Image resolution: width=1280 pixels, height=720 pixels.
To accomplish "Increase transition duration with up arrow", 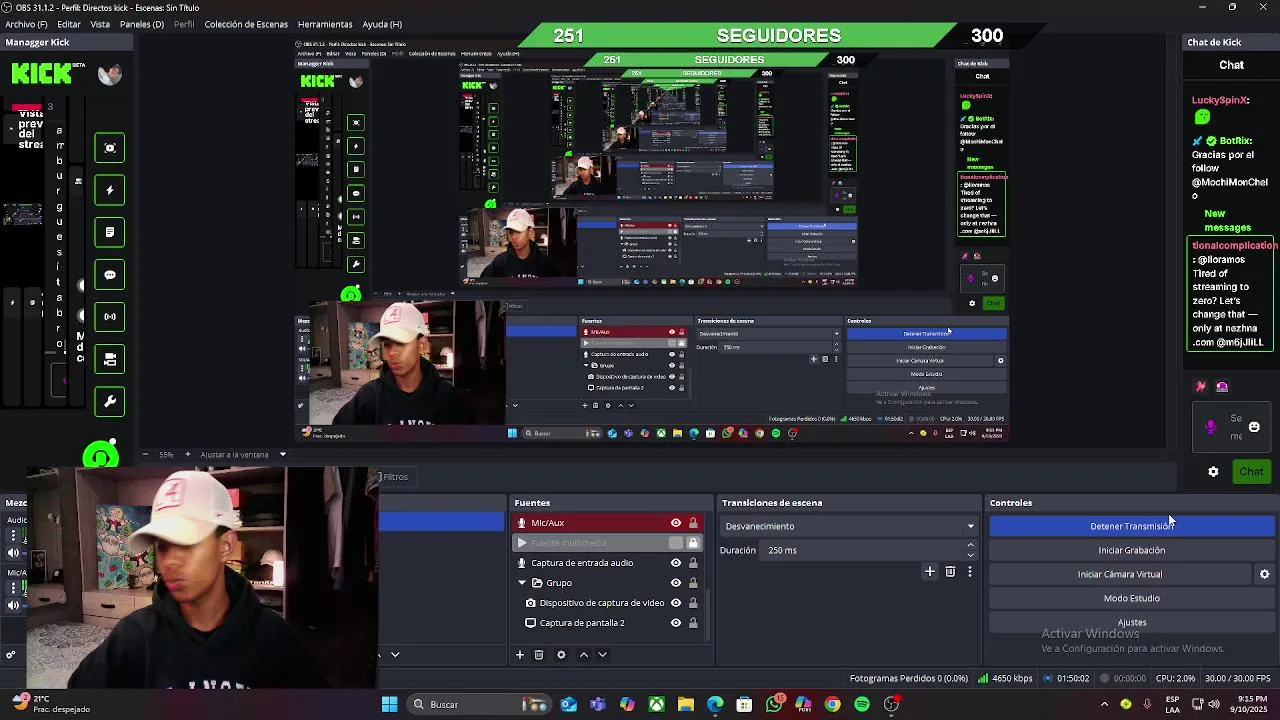I will [970, 545].
